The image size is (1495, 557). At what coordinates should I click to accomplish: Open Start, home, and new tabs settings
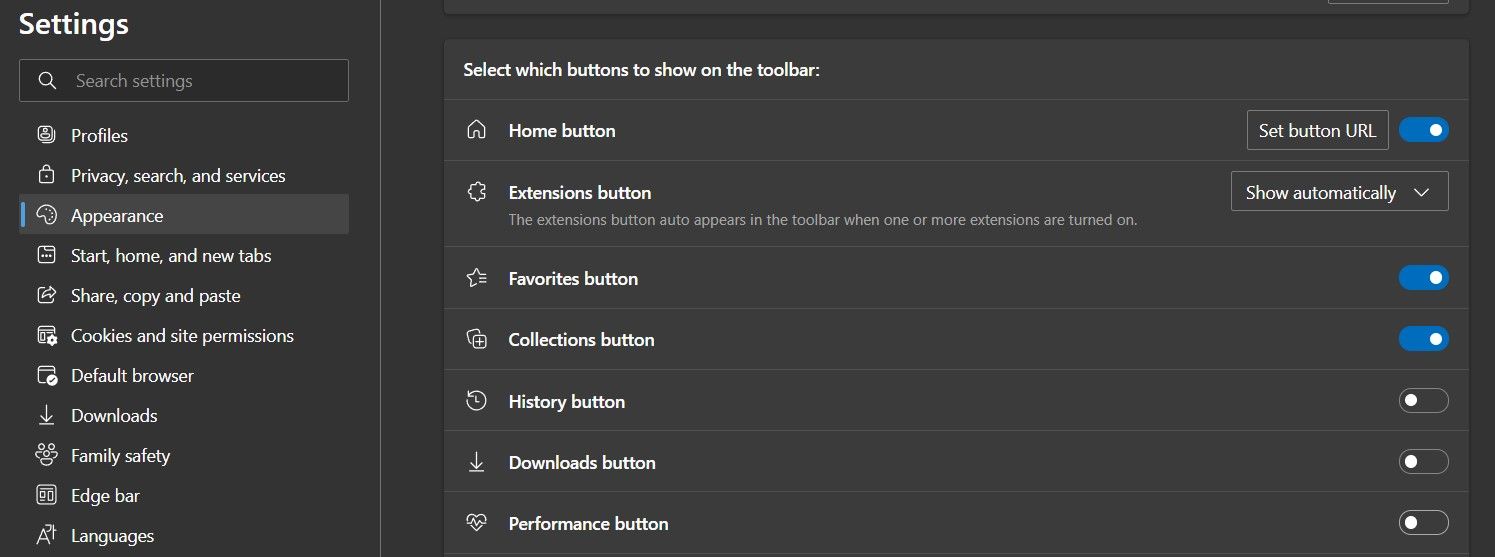point(171,255)
